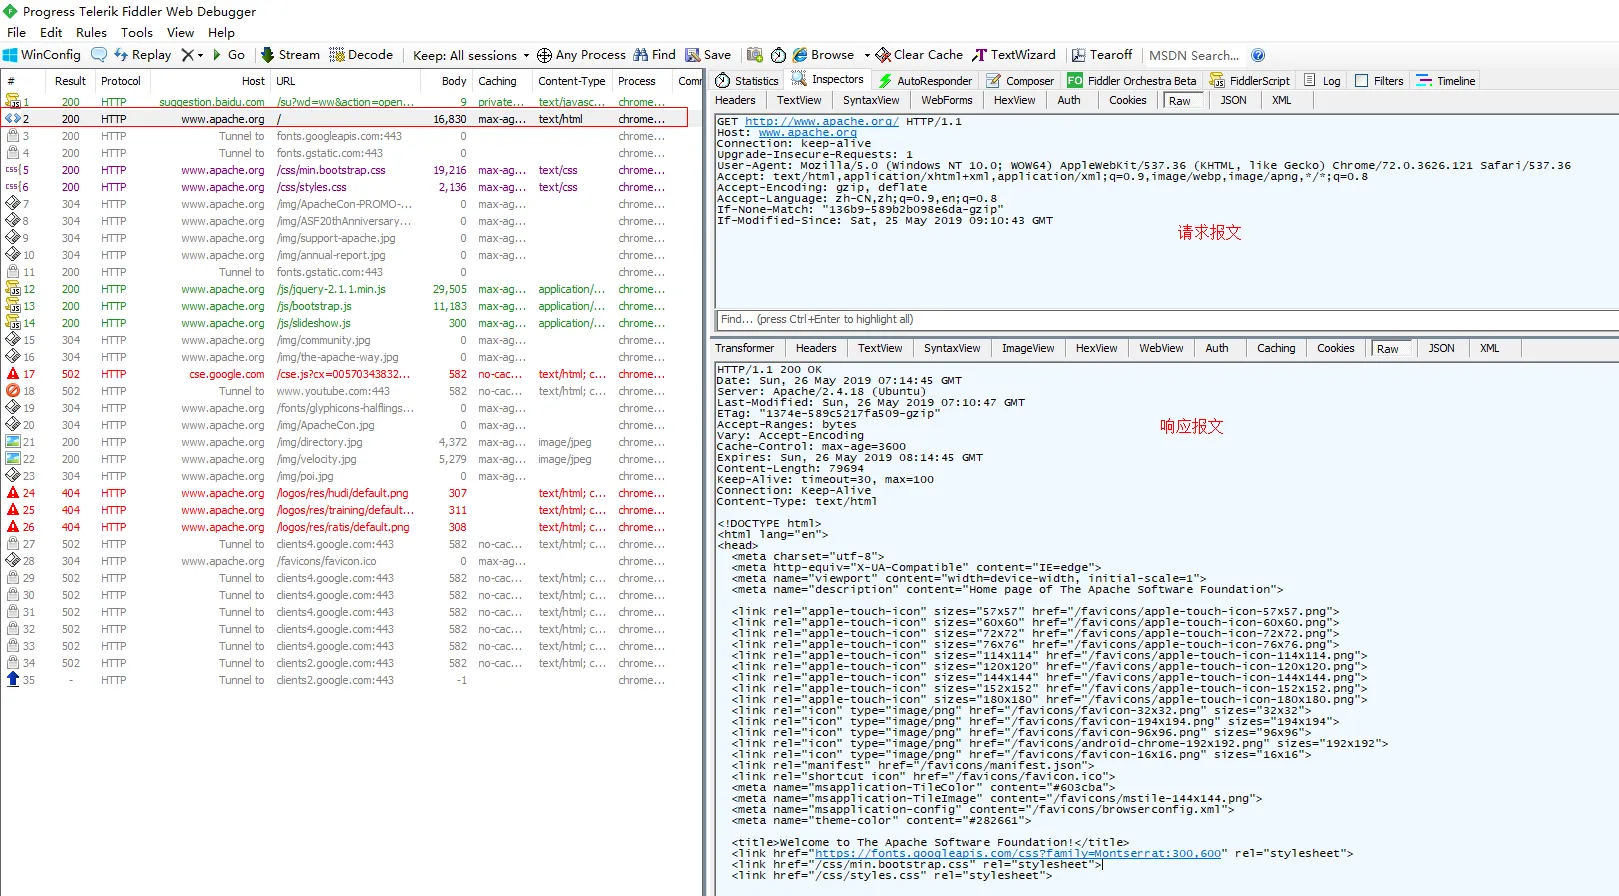
Task: Expand the Browse dropdown arrow
Action: click(867, 56)
